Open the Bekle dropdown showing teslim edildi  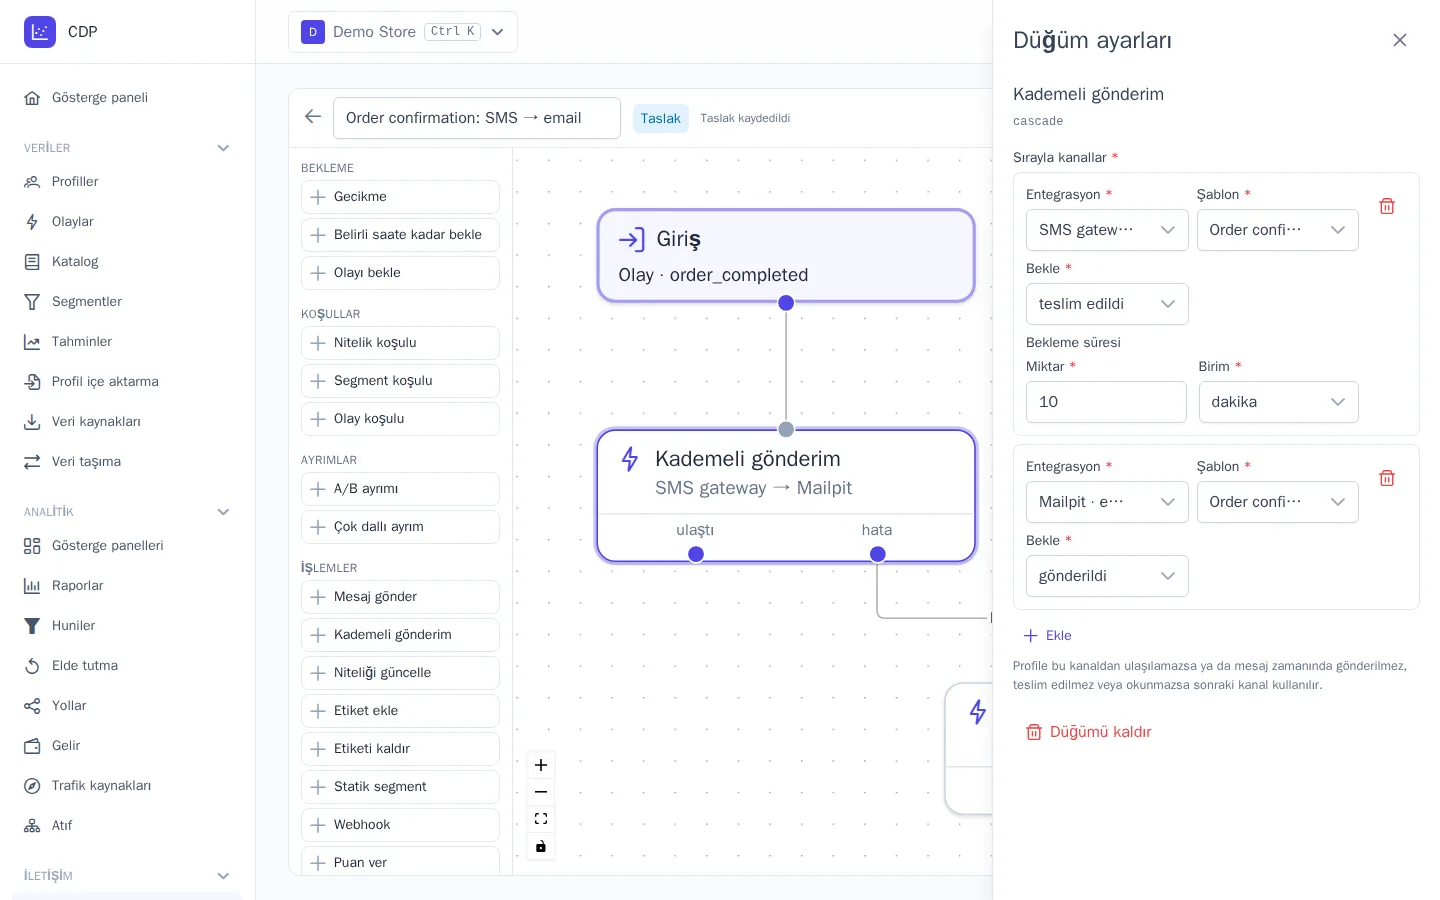1107,304
